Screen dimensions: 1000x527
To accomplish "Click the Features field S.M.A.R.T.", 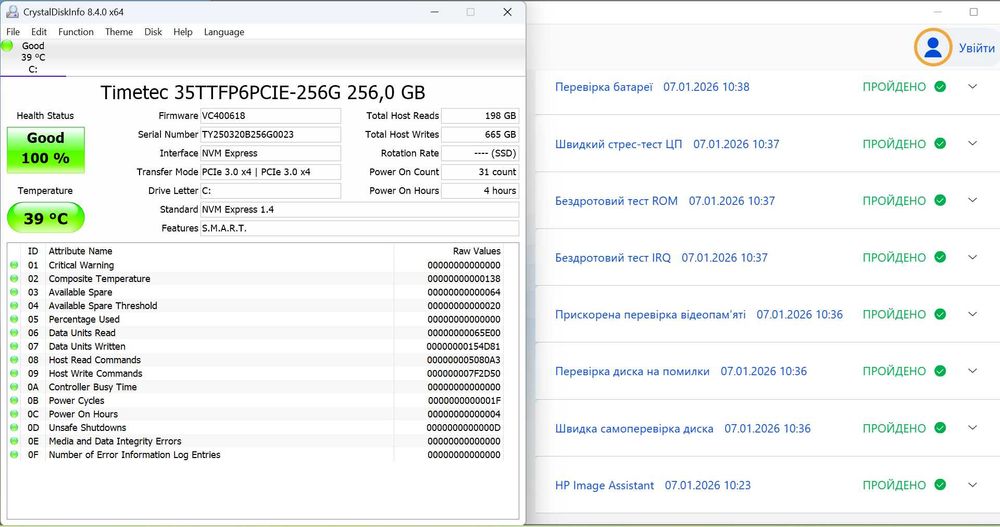I will coord(360,228).
